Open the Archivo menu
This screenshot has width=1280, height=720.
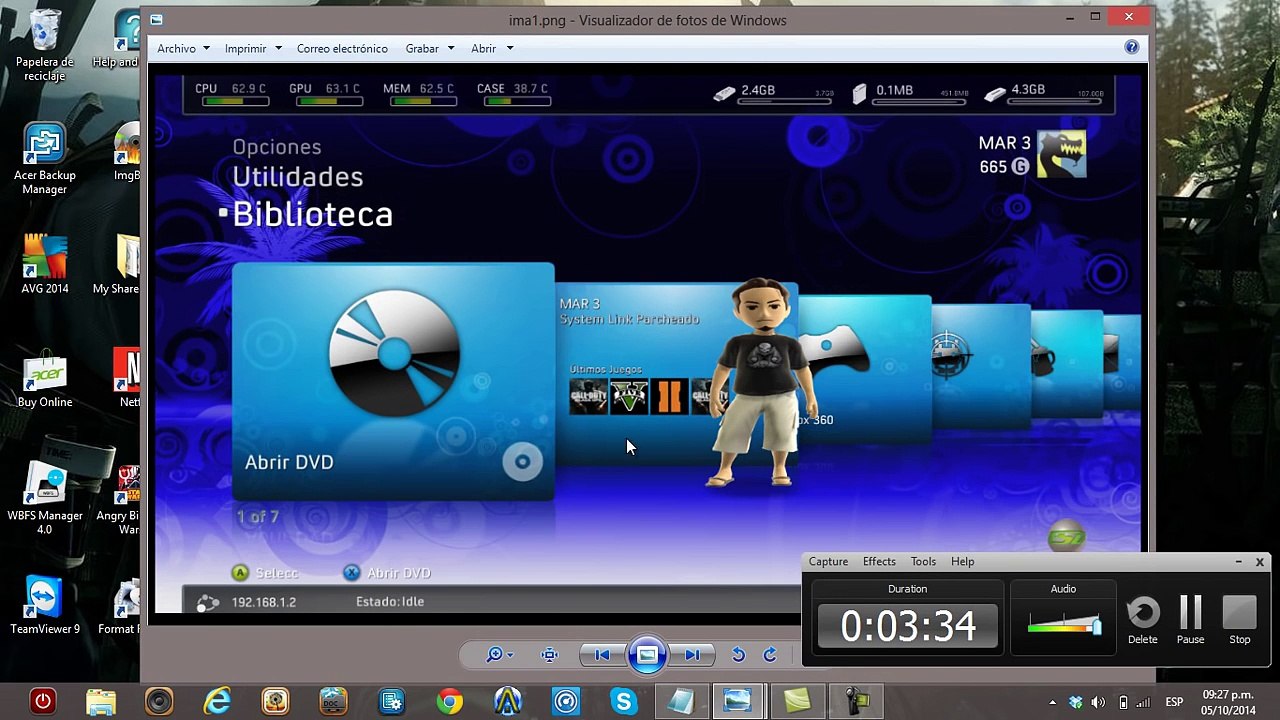click(x=183, y=48)
